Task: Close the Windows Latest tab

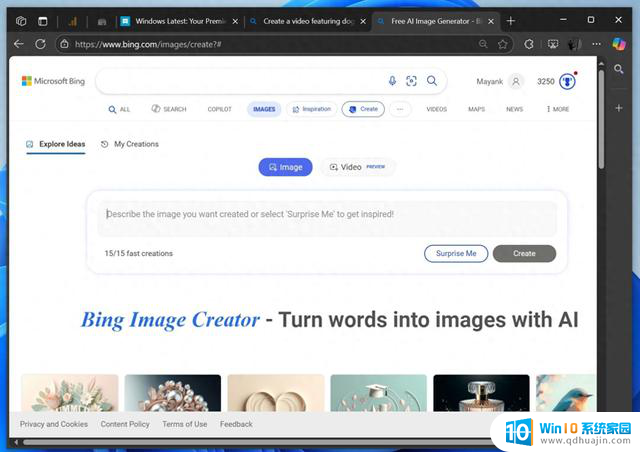Action: (235, 21)
